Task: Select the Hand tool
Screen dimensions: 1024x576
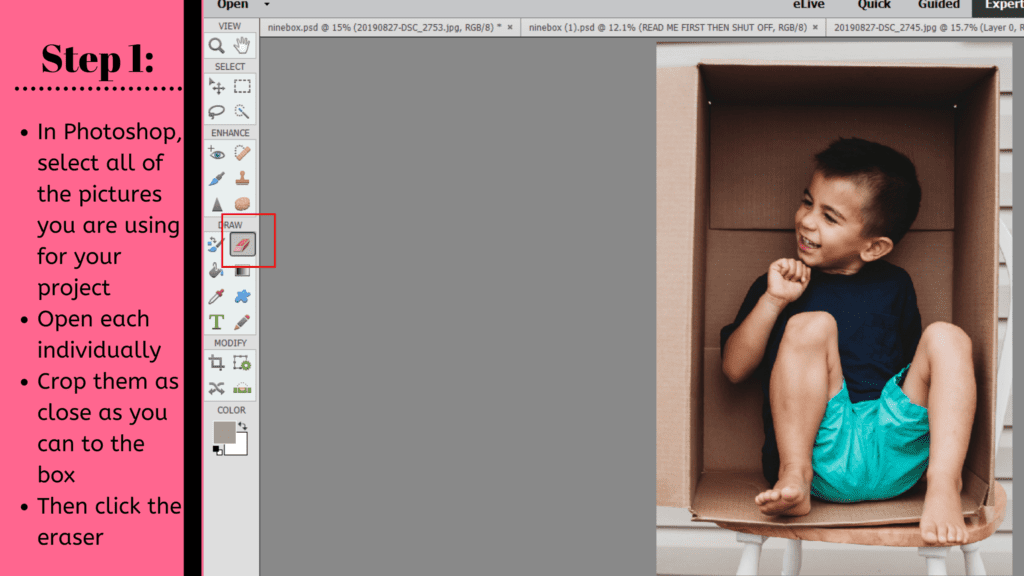Action: coord(241,46)
